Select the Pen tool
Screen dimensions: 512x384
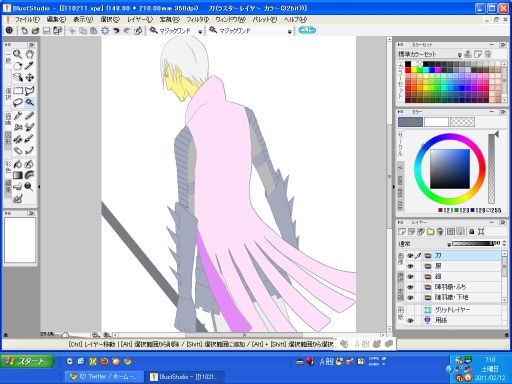pos(18,116)
